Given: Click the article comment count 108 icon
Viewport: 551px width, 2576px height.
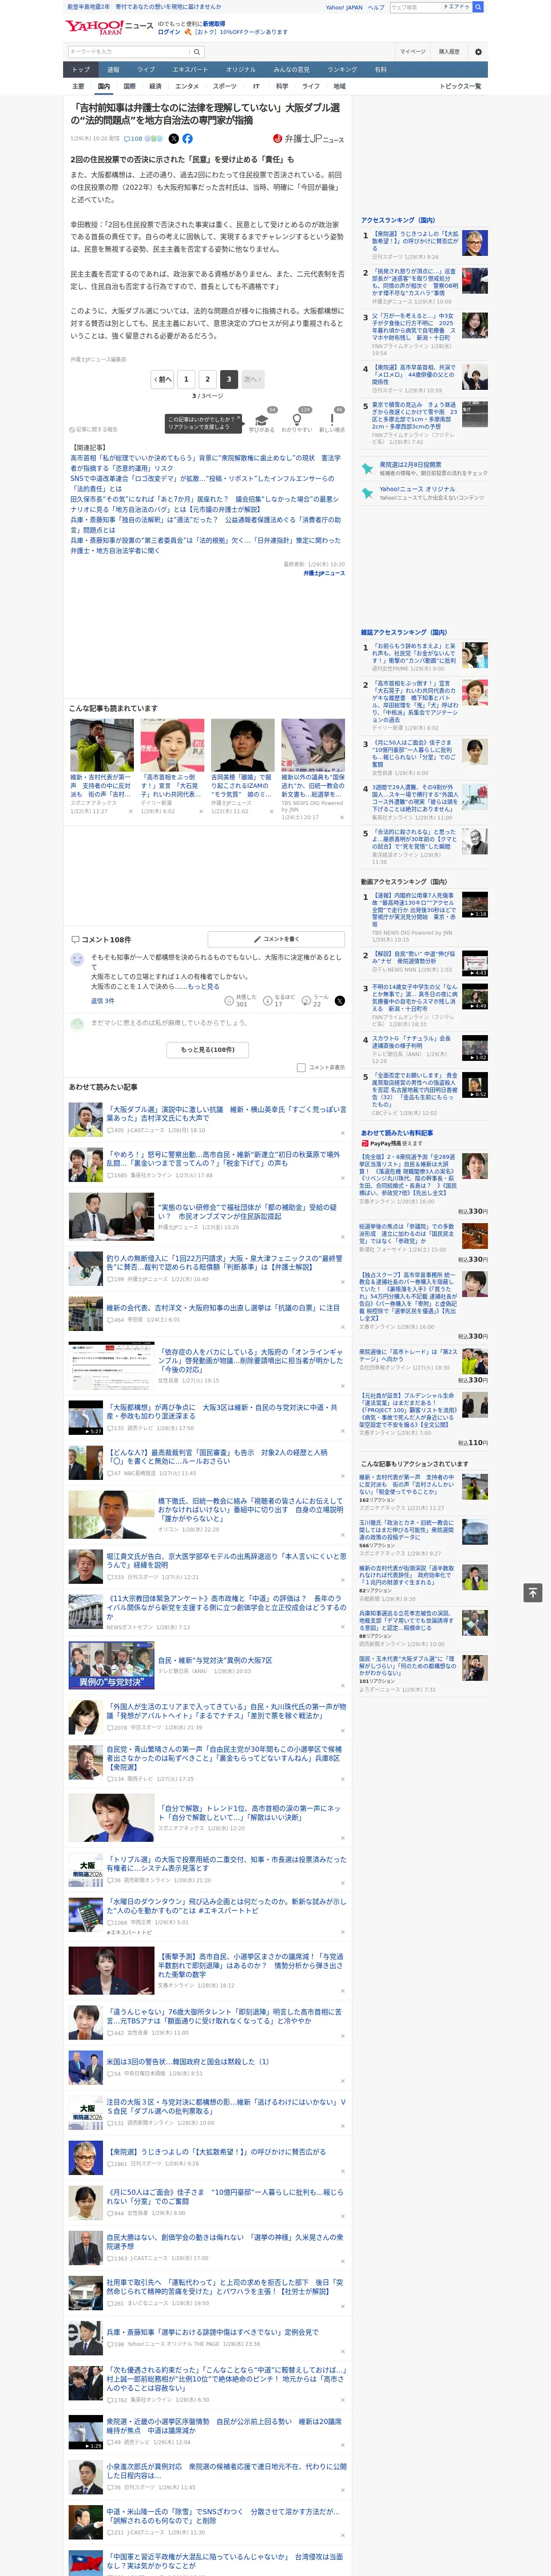Looking at the screenshot, I should click(133, 139).
